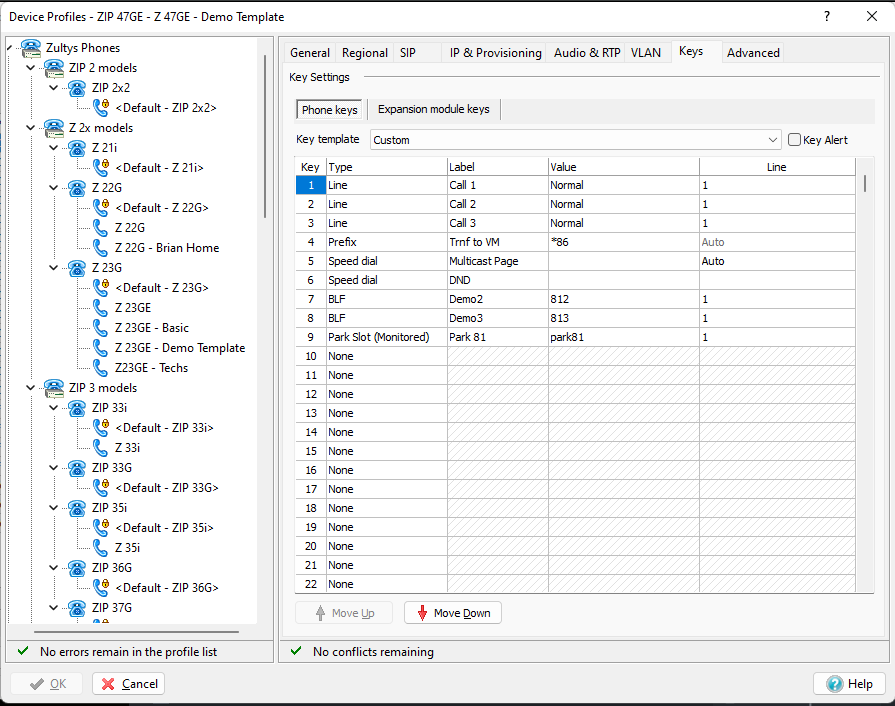Click the ZIP 2 models group icon
This screenshot has height=706, width=895.
(x=54, y=68)
